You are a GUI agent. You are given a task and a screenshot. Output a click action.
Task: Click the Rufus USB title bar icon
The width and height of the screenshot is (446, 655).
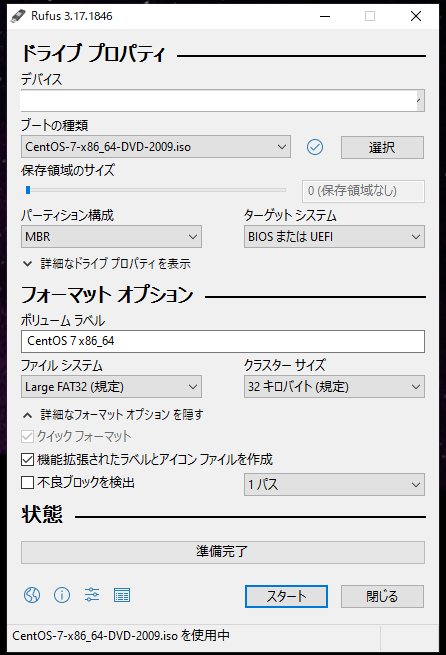pos(18,16)
